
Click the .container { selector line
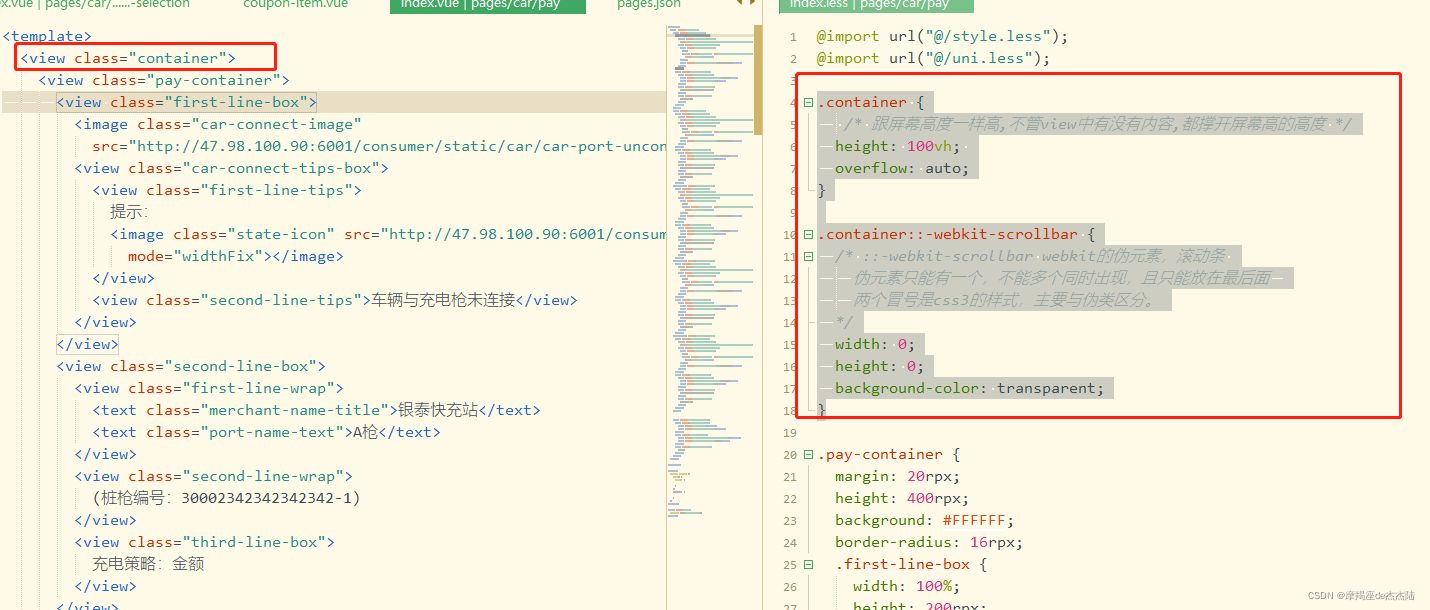pos(871,102)
